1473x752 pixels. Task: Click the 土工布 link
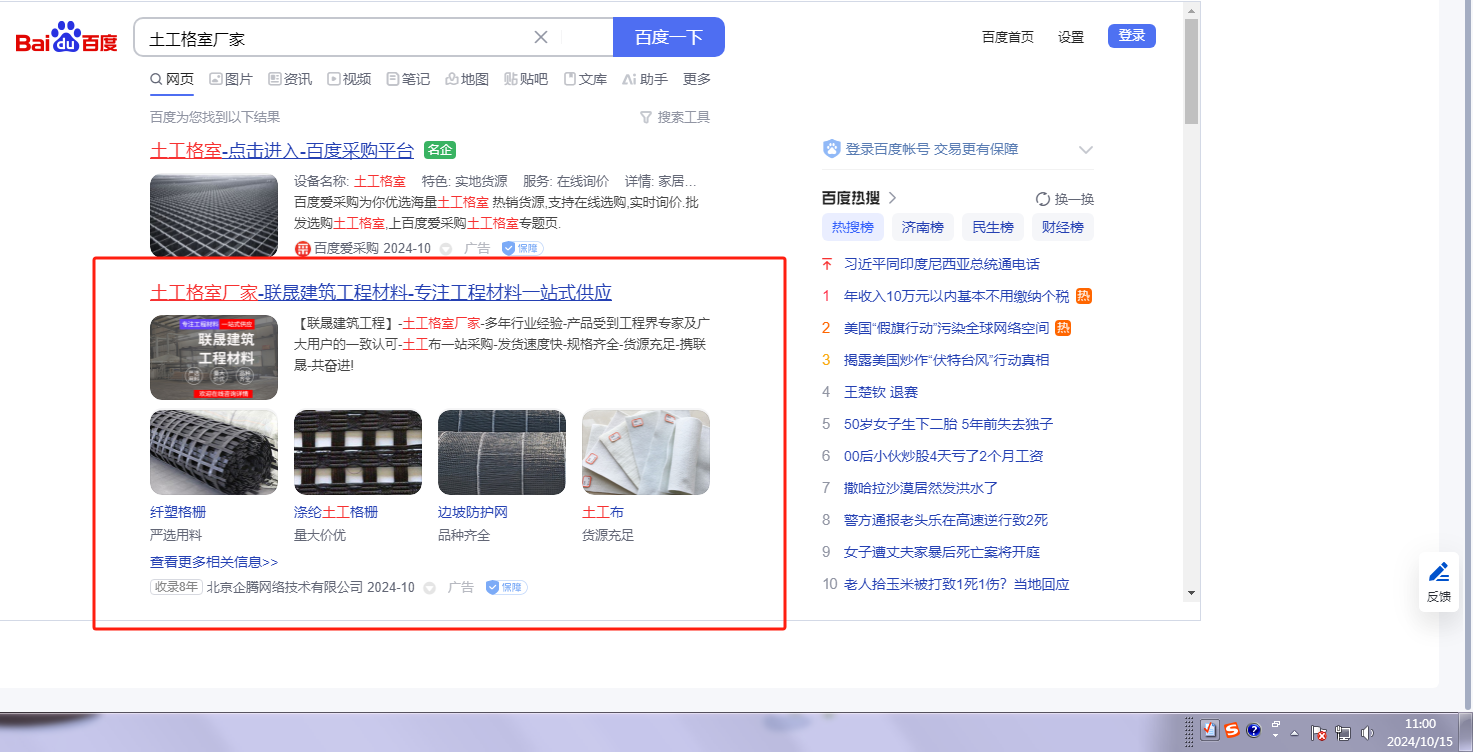click(x=603, y=512)
